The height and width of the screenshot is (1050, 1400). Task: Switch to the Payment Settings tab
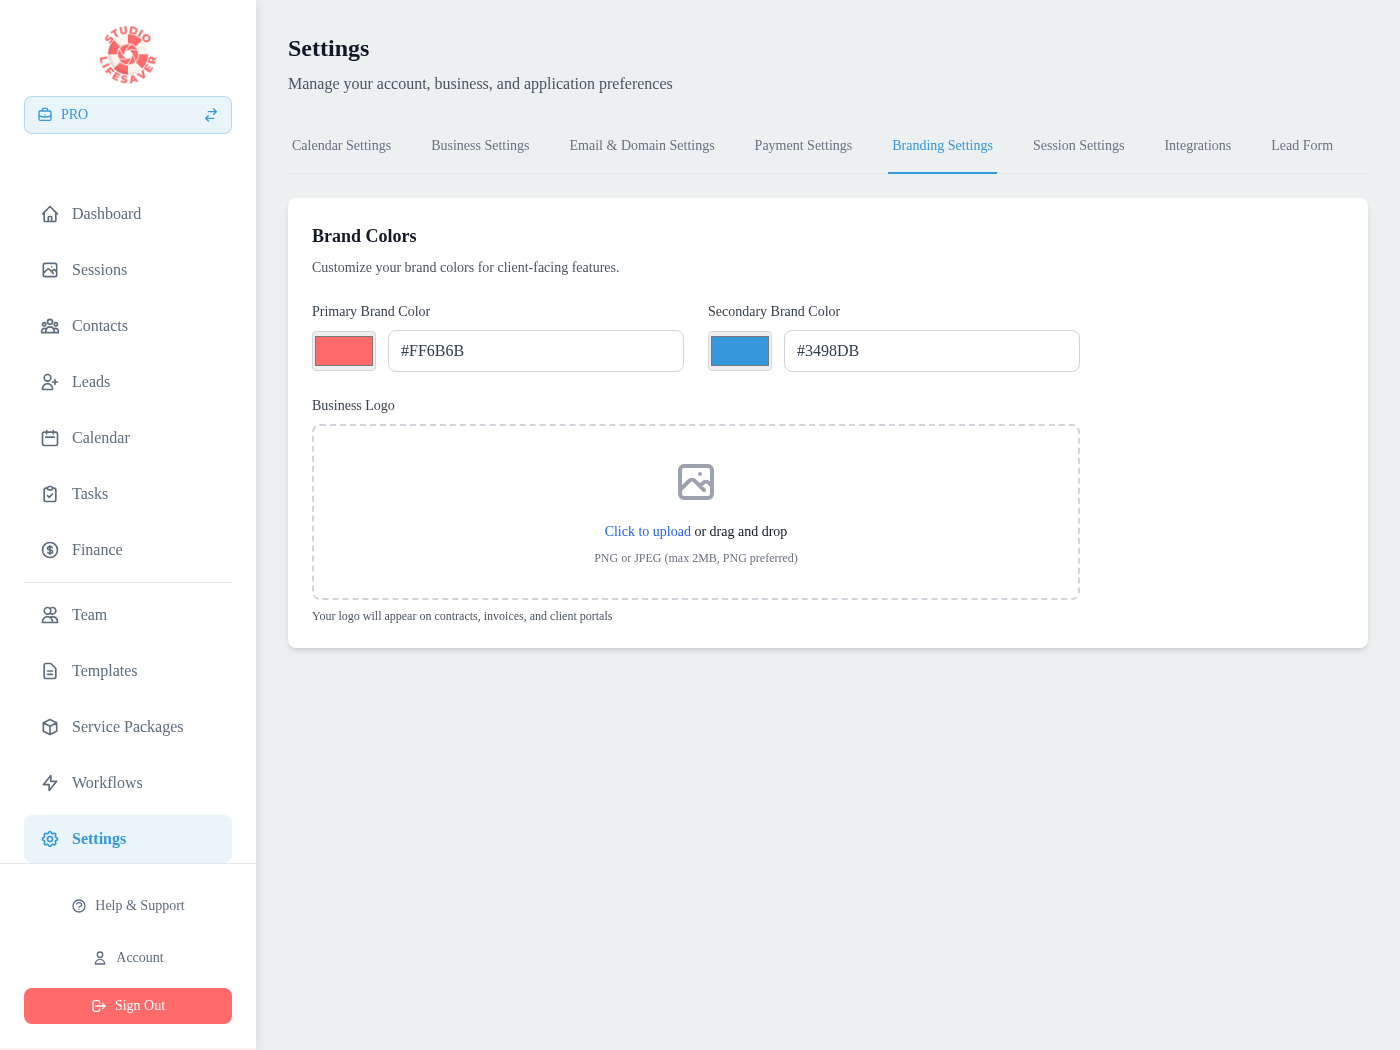[803, 145]
